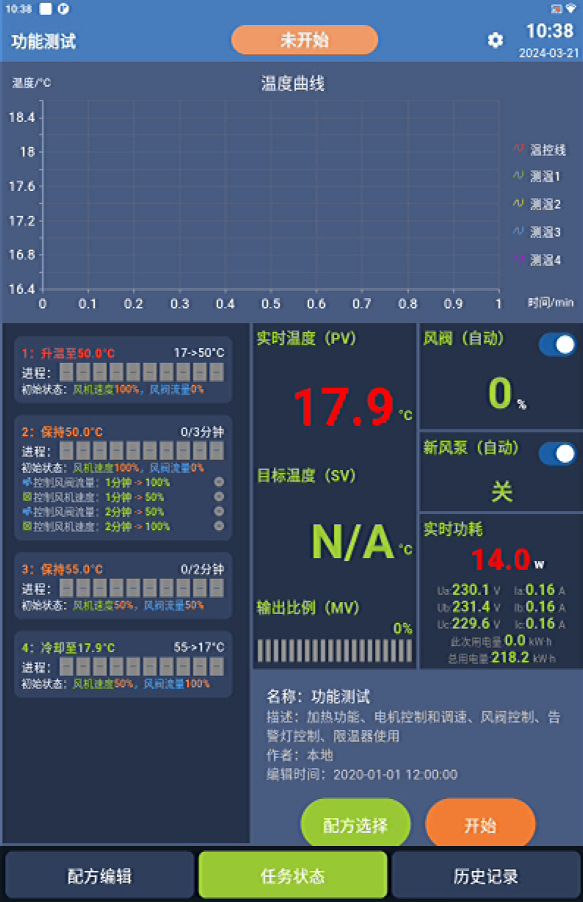Click the 输出比例 (MV) output bar
583x902 pixels.
(x=334, y=651)
